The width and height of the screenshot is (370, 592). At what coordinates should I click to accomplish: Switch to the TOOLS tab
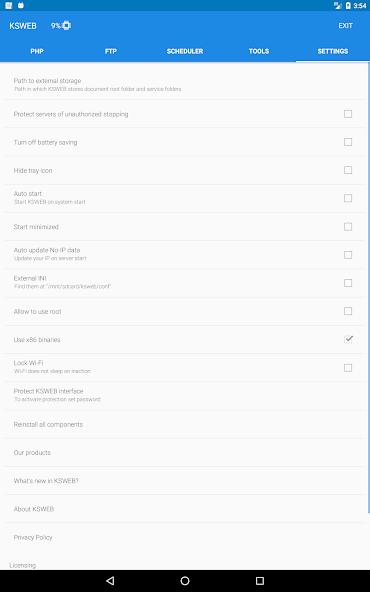click(x=259, y=51)
